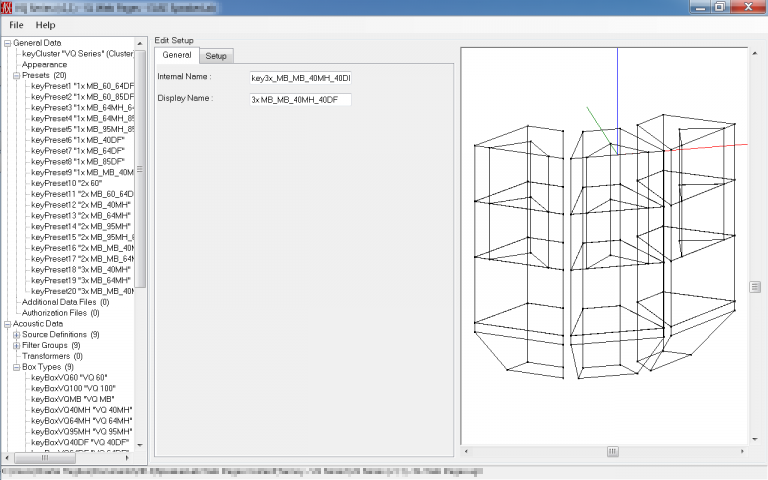This screenshot has width=768, height=480.
Task: Click the Display Name input field
Action: coord(300,99)
